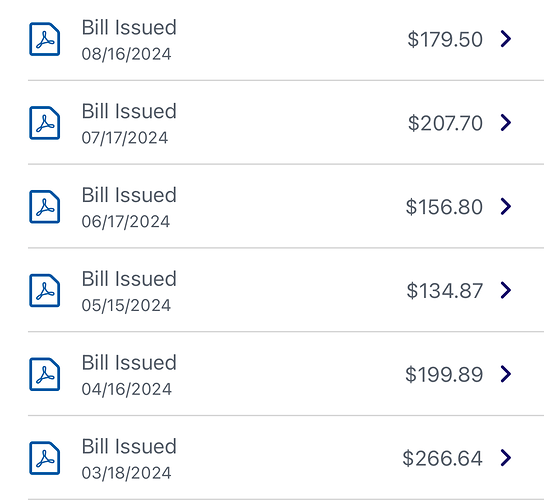The image size is (544, 500).
Task: Select Bill Issued 08/16/2024 entry
Action: pyautogui.click(x=286, y=40)
